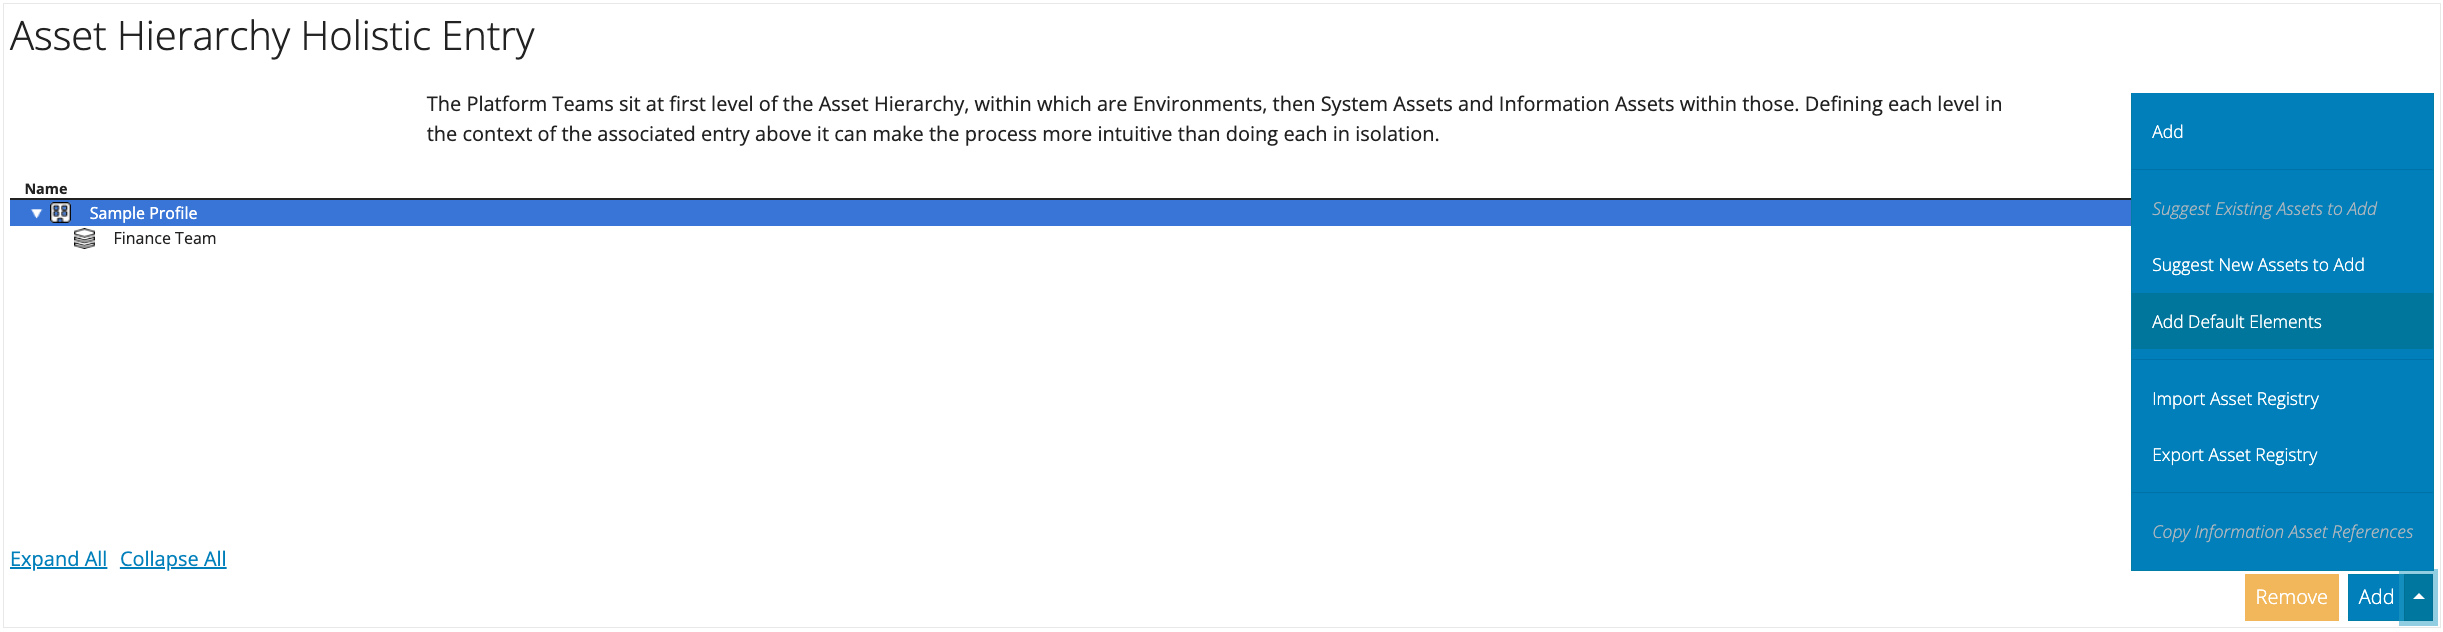The width and height of the screenshot is (2443, 632).
Task: Click the Asset Hierarchy Holistic Entry heading
Action: [x=272, y=37]
